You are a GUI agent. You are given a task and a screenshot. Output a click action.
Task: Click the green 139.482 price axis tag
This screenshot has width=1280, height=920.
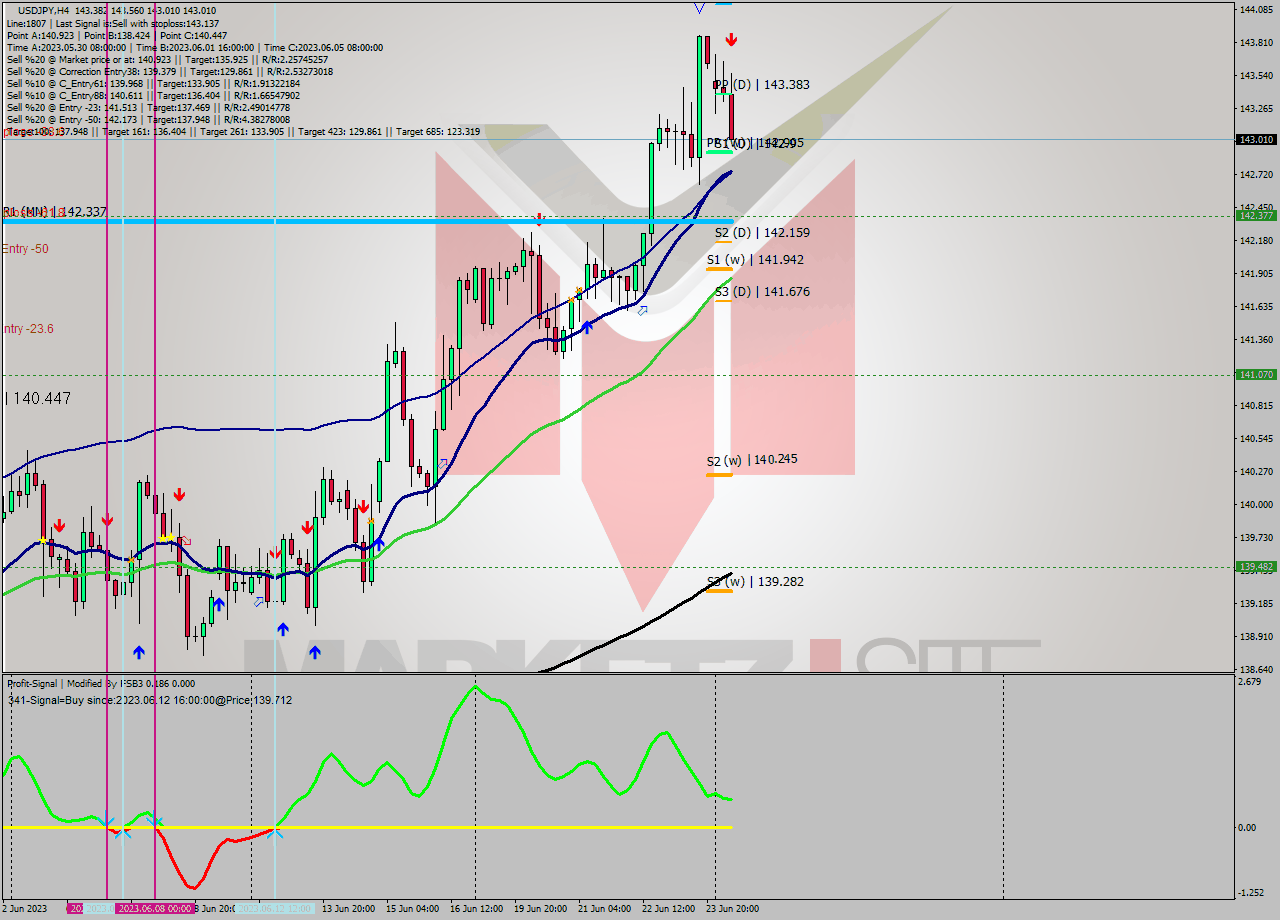[x=1256, y=566]
